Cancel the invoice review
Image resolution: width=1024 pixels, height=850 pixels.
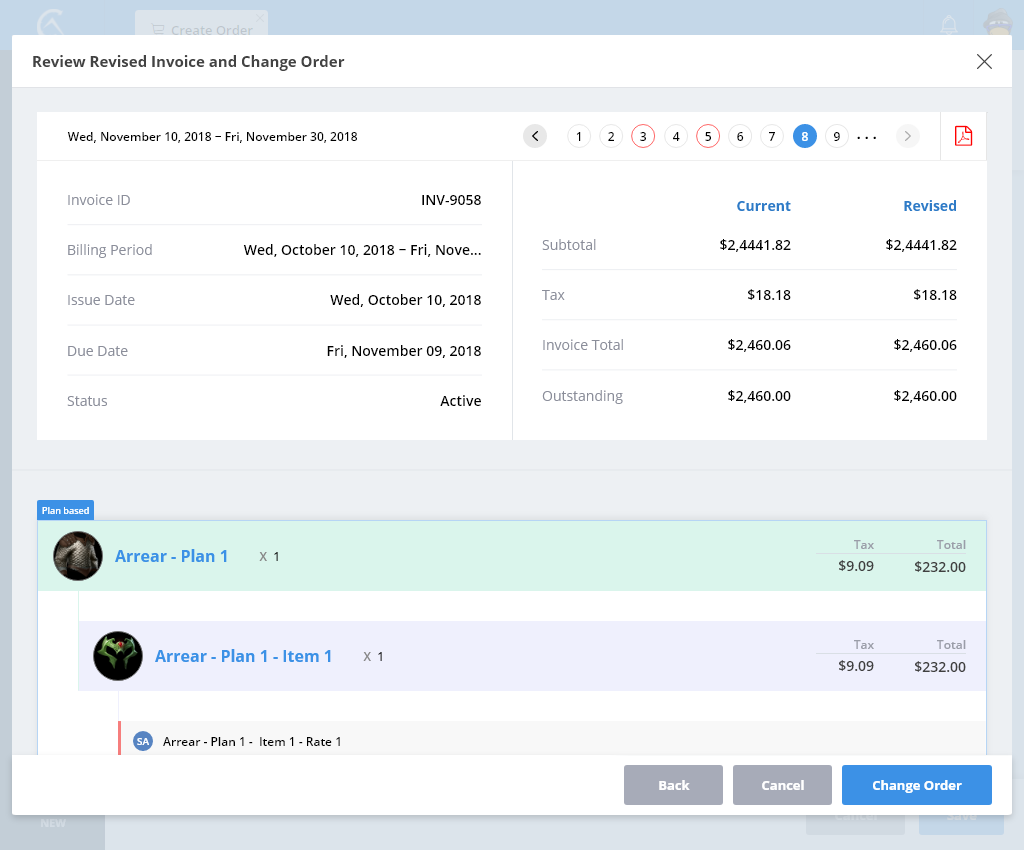782,785
